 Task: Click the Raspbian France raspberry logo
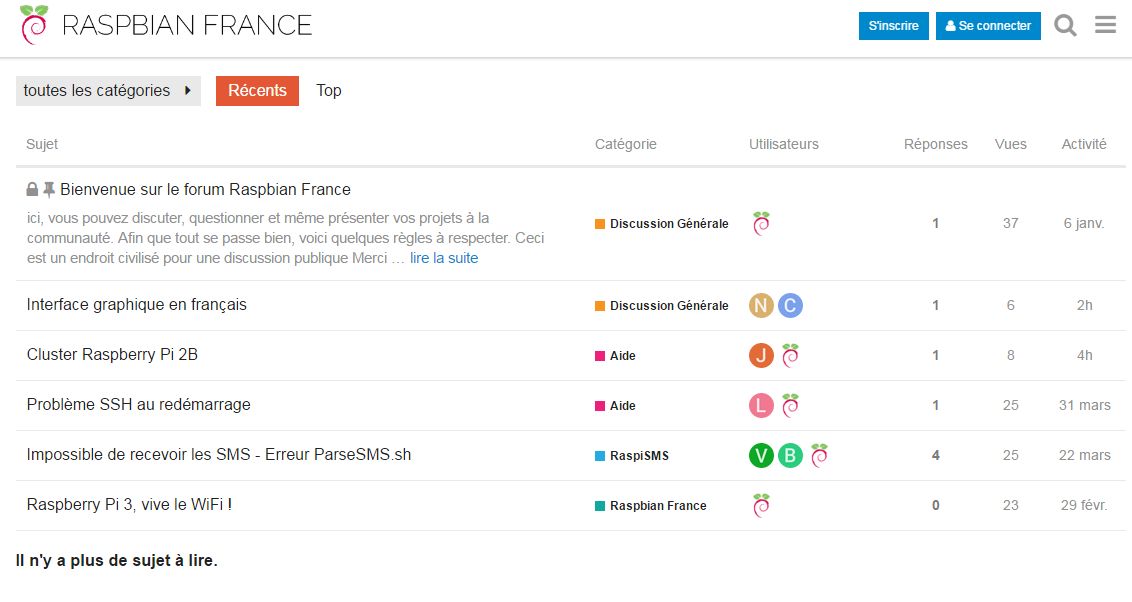[34, 25]
